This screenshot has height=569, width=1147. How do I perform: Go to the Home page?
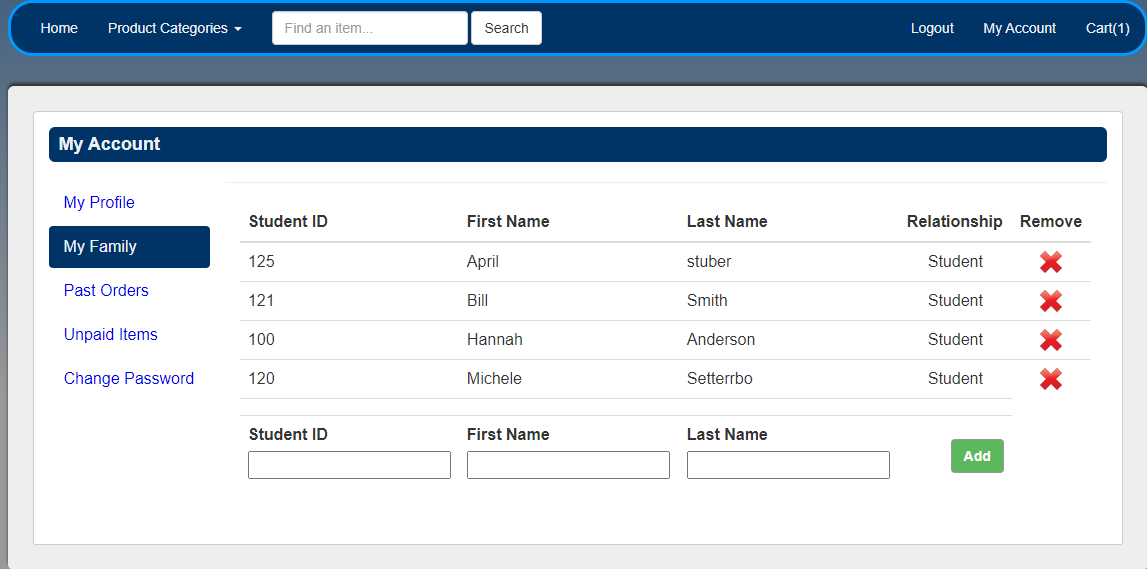click(59, 28)
